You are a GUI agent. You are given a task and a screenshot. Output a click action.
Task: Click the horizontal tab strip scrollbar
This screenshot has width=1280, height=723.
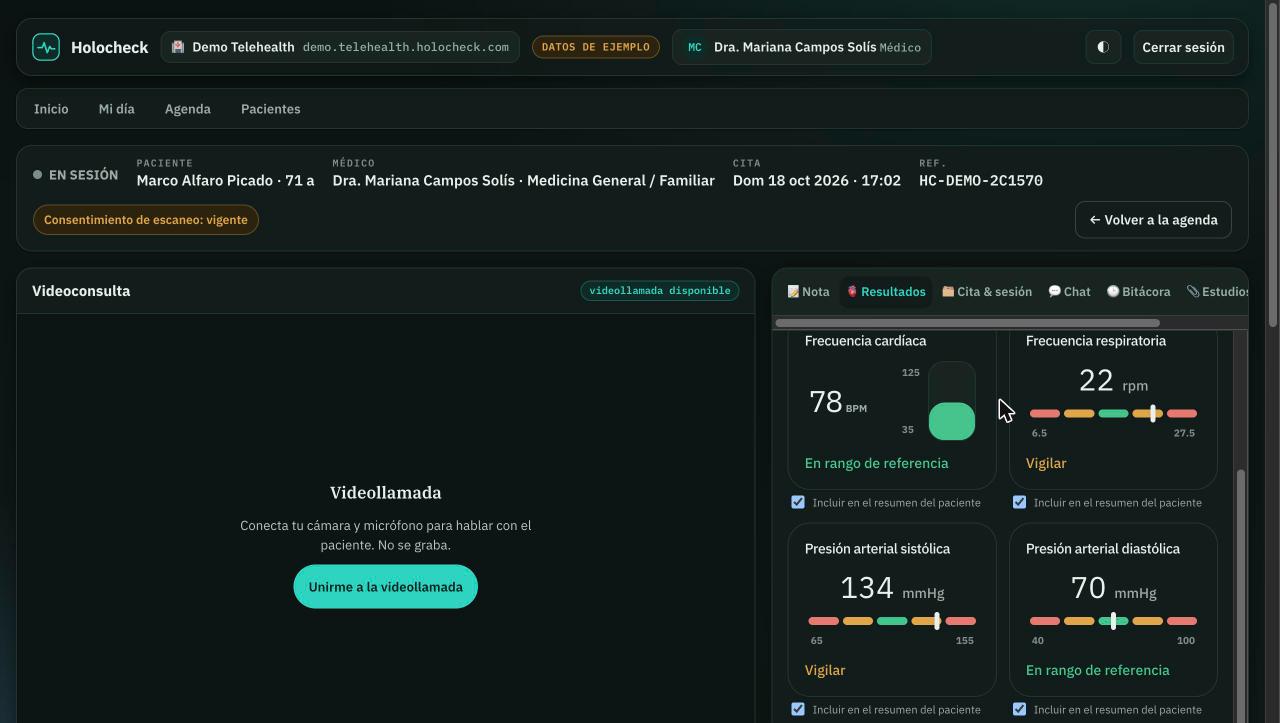click(x=968, y=323)
